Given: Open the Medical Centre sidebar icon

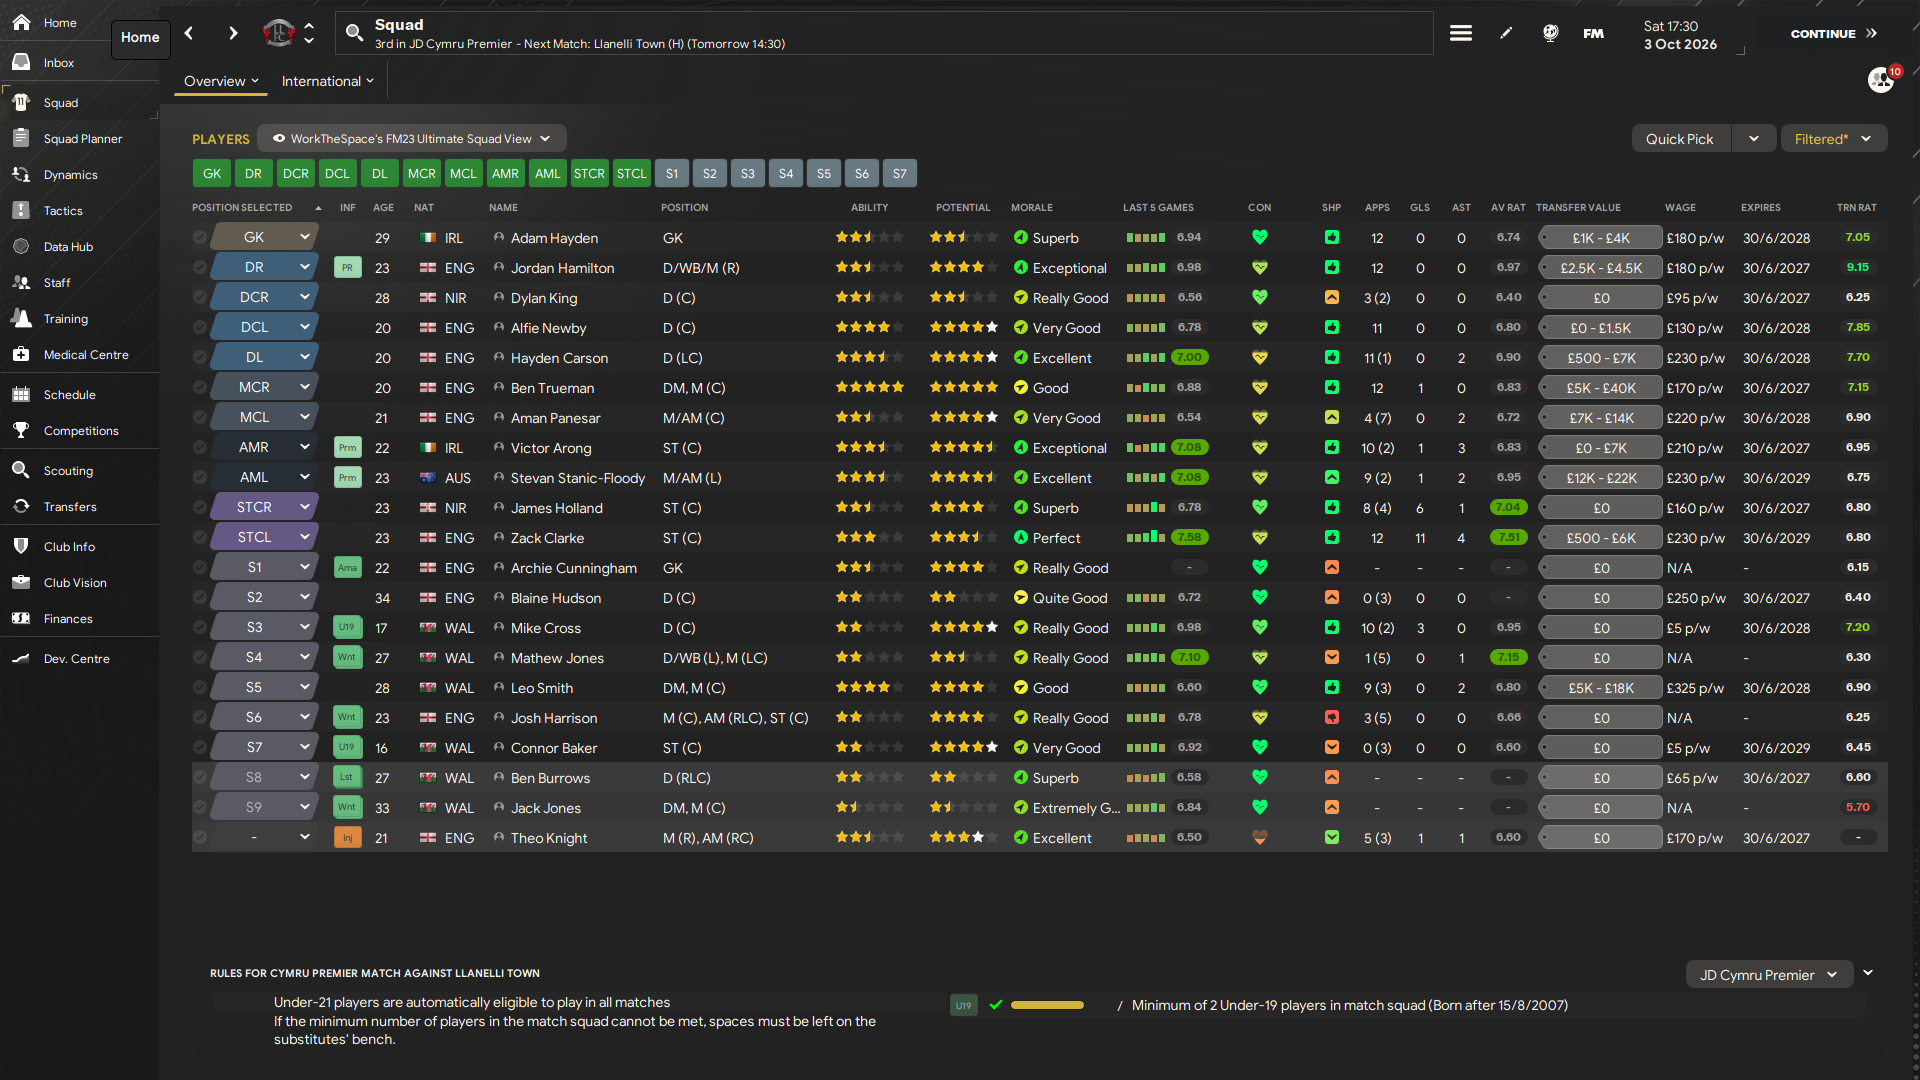Looking at the screenshot, I should [x=21, y=354].
